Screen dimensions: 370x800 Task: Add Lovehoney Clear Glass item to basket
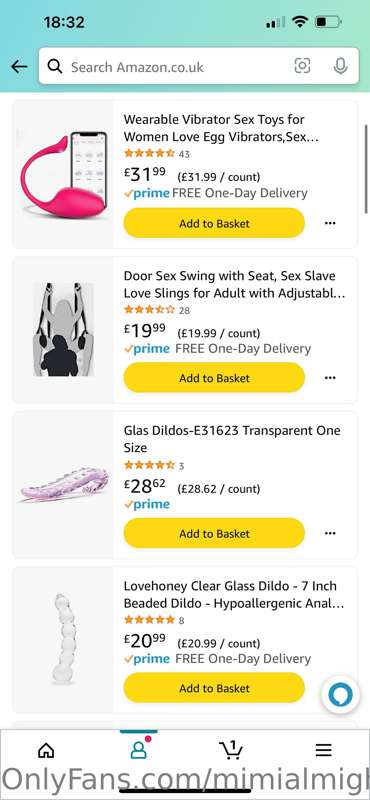point(214,688)
